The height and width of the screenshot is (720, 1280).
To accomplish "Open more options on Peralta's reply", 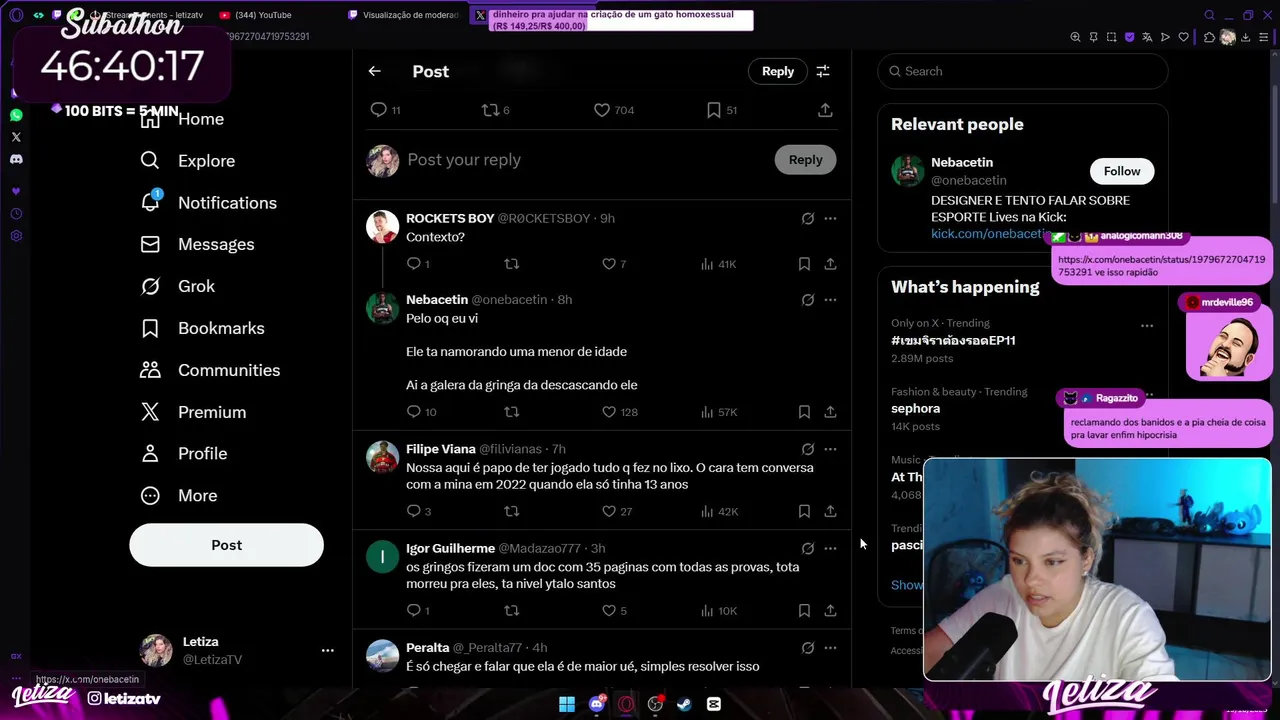I will click(830, 648).
